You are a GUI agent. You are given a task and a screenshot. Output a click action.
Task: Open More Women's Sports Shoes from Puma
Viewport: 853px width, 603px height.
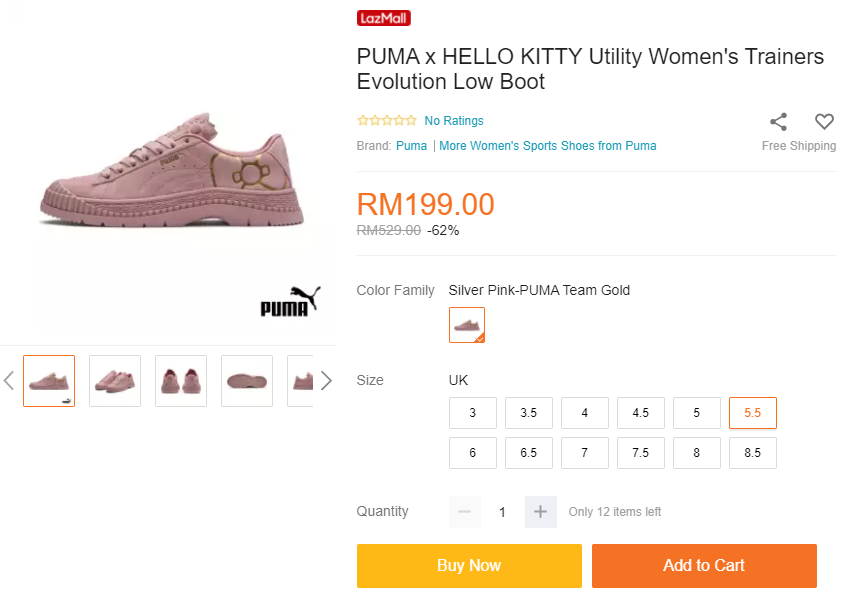[548, 146]
